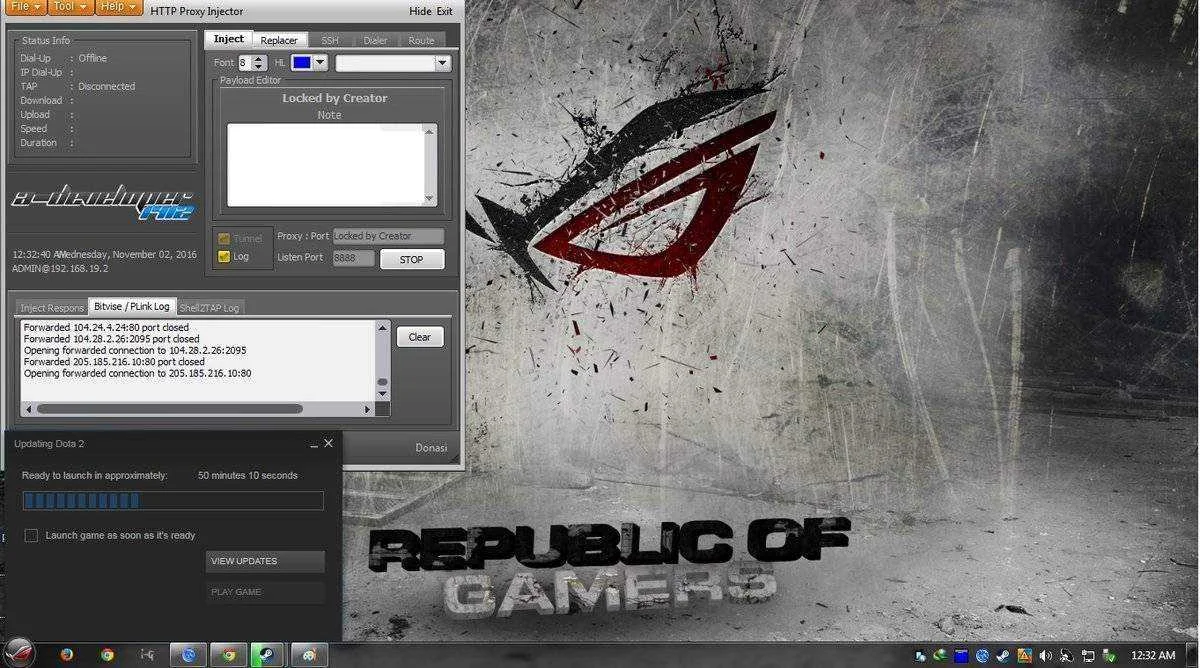The image size is (1200, 668).
Task: Click the blue HL highlight color swatch
Action: tap(301, 63)
